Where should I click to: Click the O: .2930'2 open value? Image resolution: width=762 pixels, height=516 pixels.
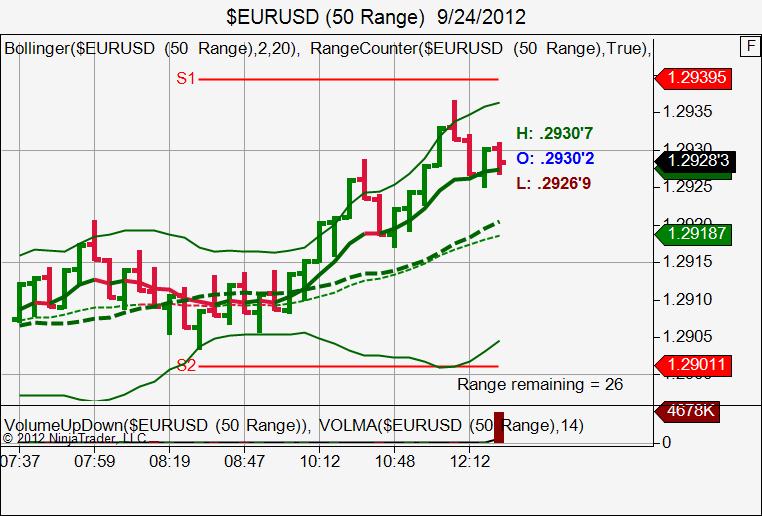coord(555,158)
